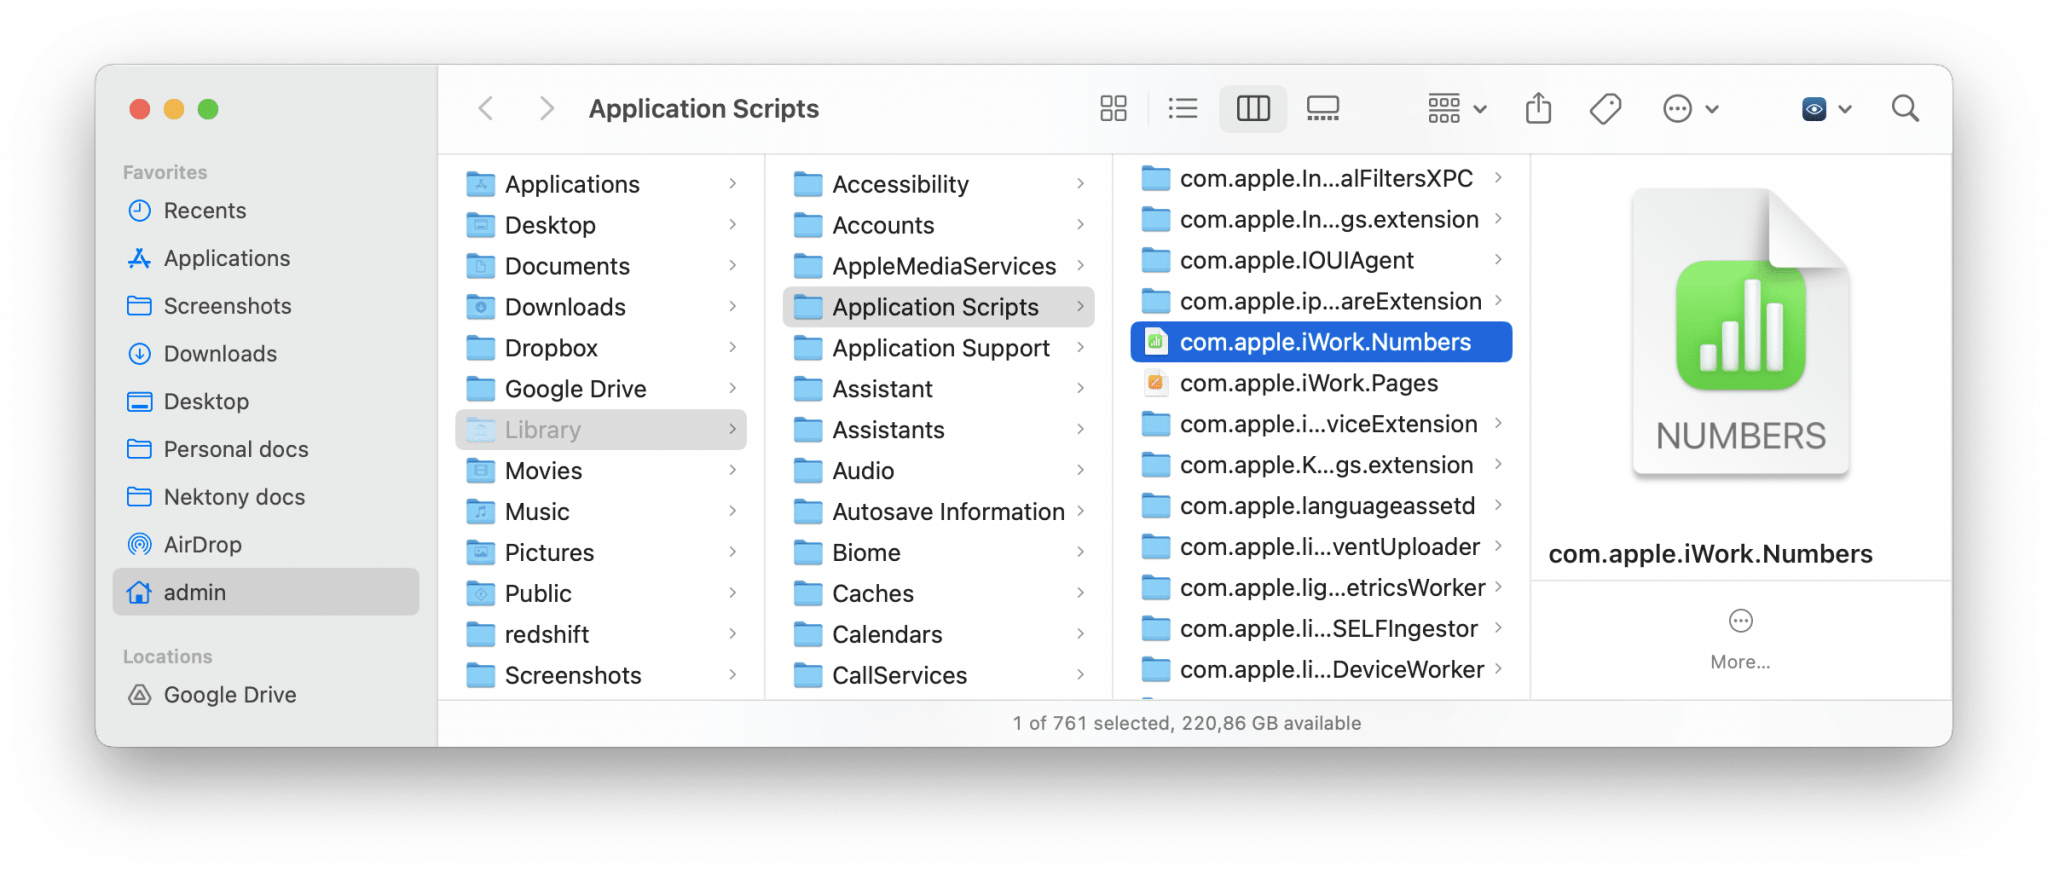Select the AppleMediaServices folder
Viewport: 2048px width, 873px height.
pos(938,266)
